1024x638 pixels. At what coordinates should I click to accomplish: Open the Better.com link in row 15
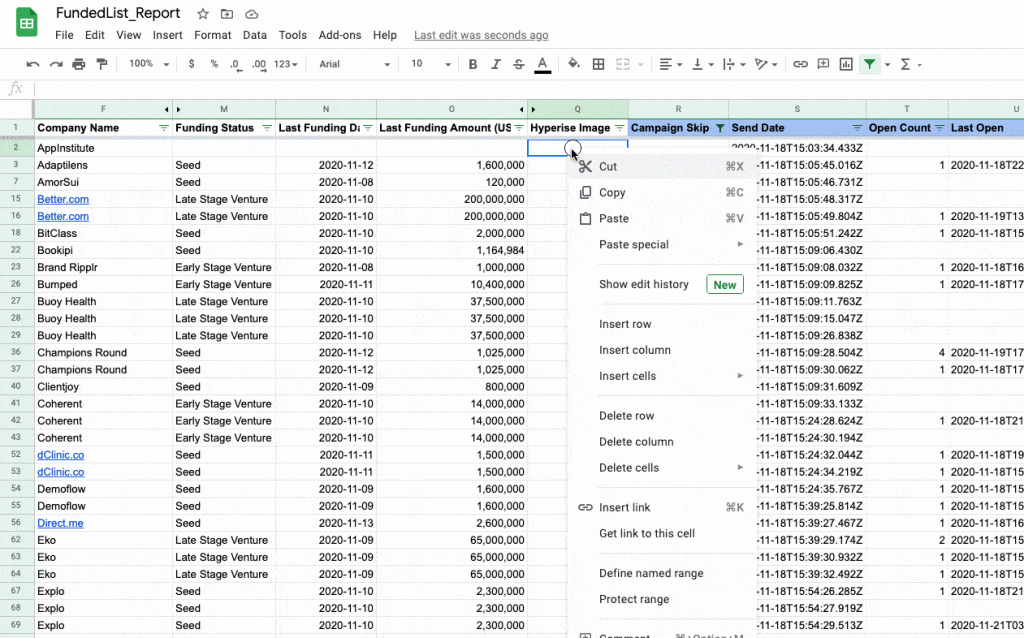pyautogui.click(x=63, y=199)
